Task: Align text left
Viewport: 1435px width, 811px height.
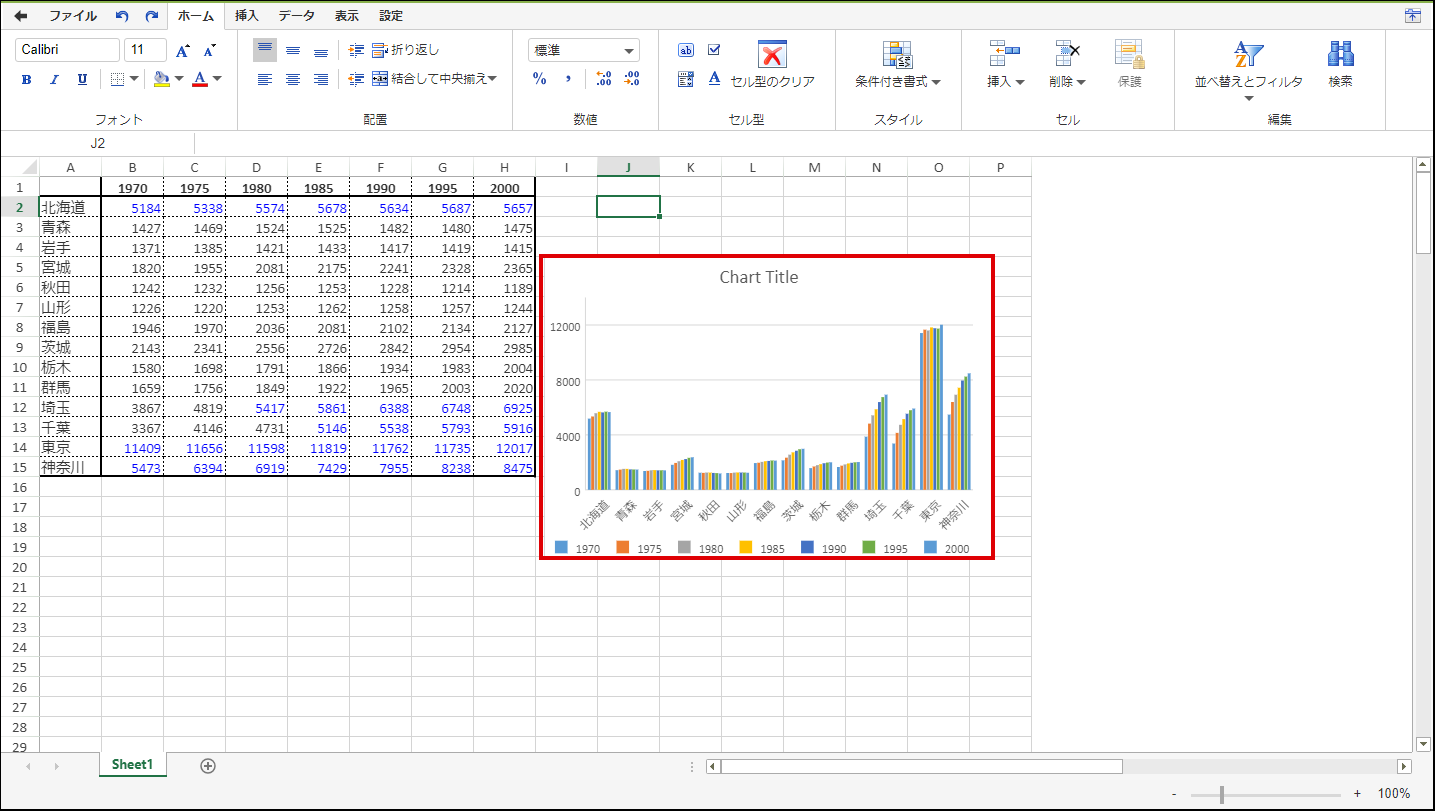Action: click(265, 79)
